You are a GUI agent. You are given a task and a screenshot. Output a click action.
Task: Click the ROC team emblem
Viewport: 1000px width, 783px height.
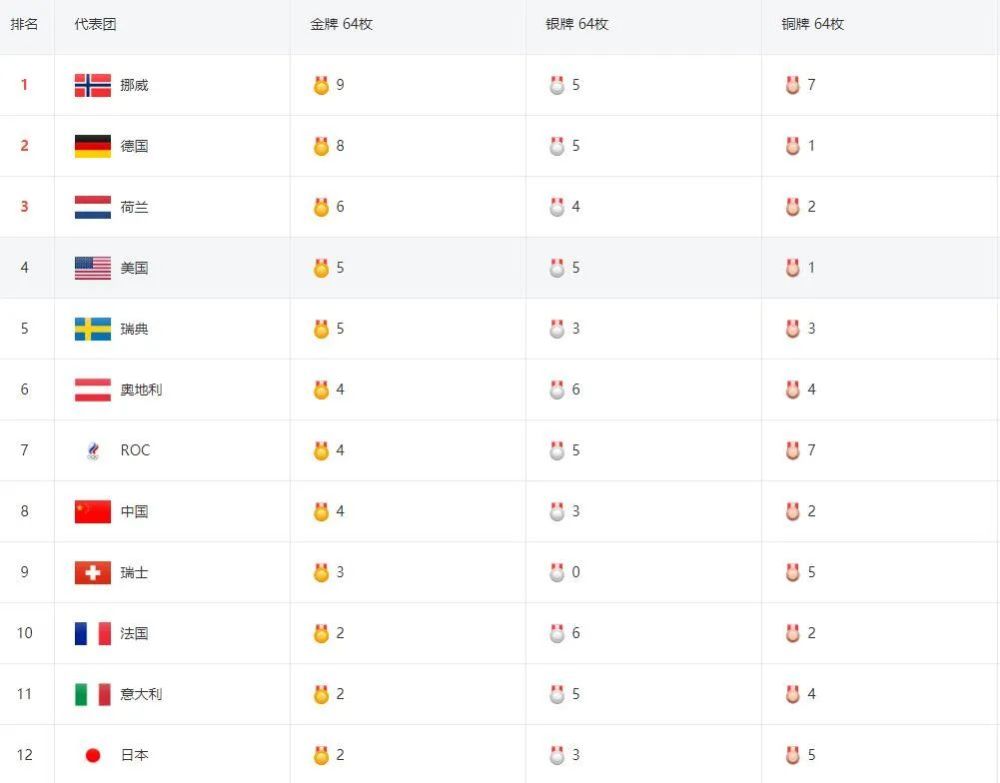pyautogui.click(x=93, y=451)
